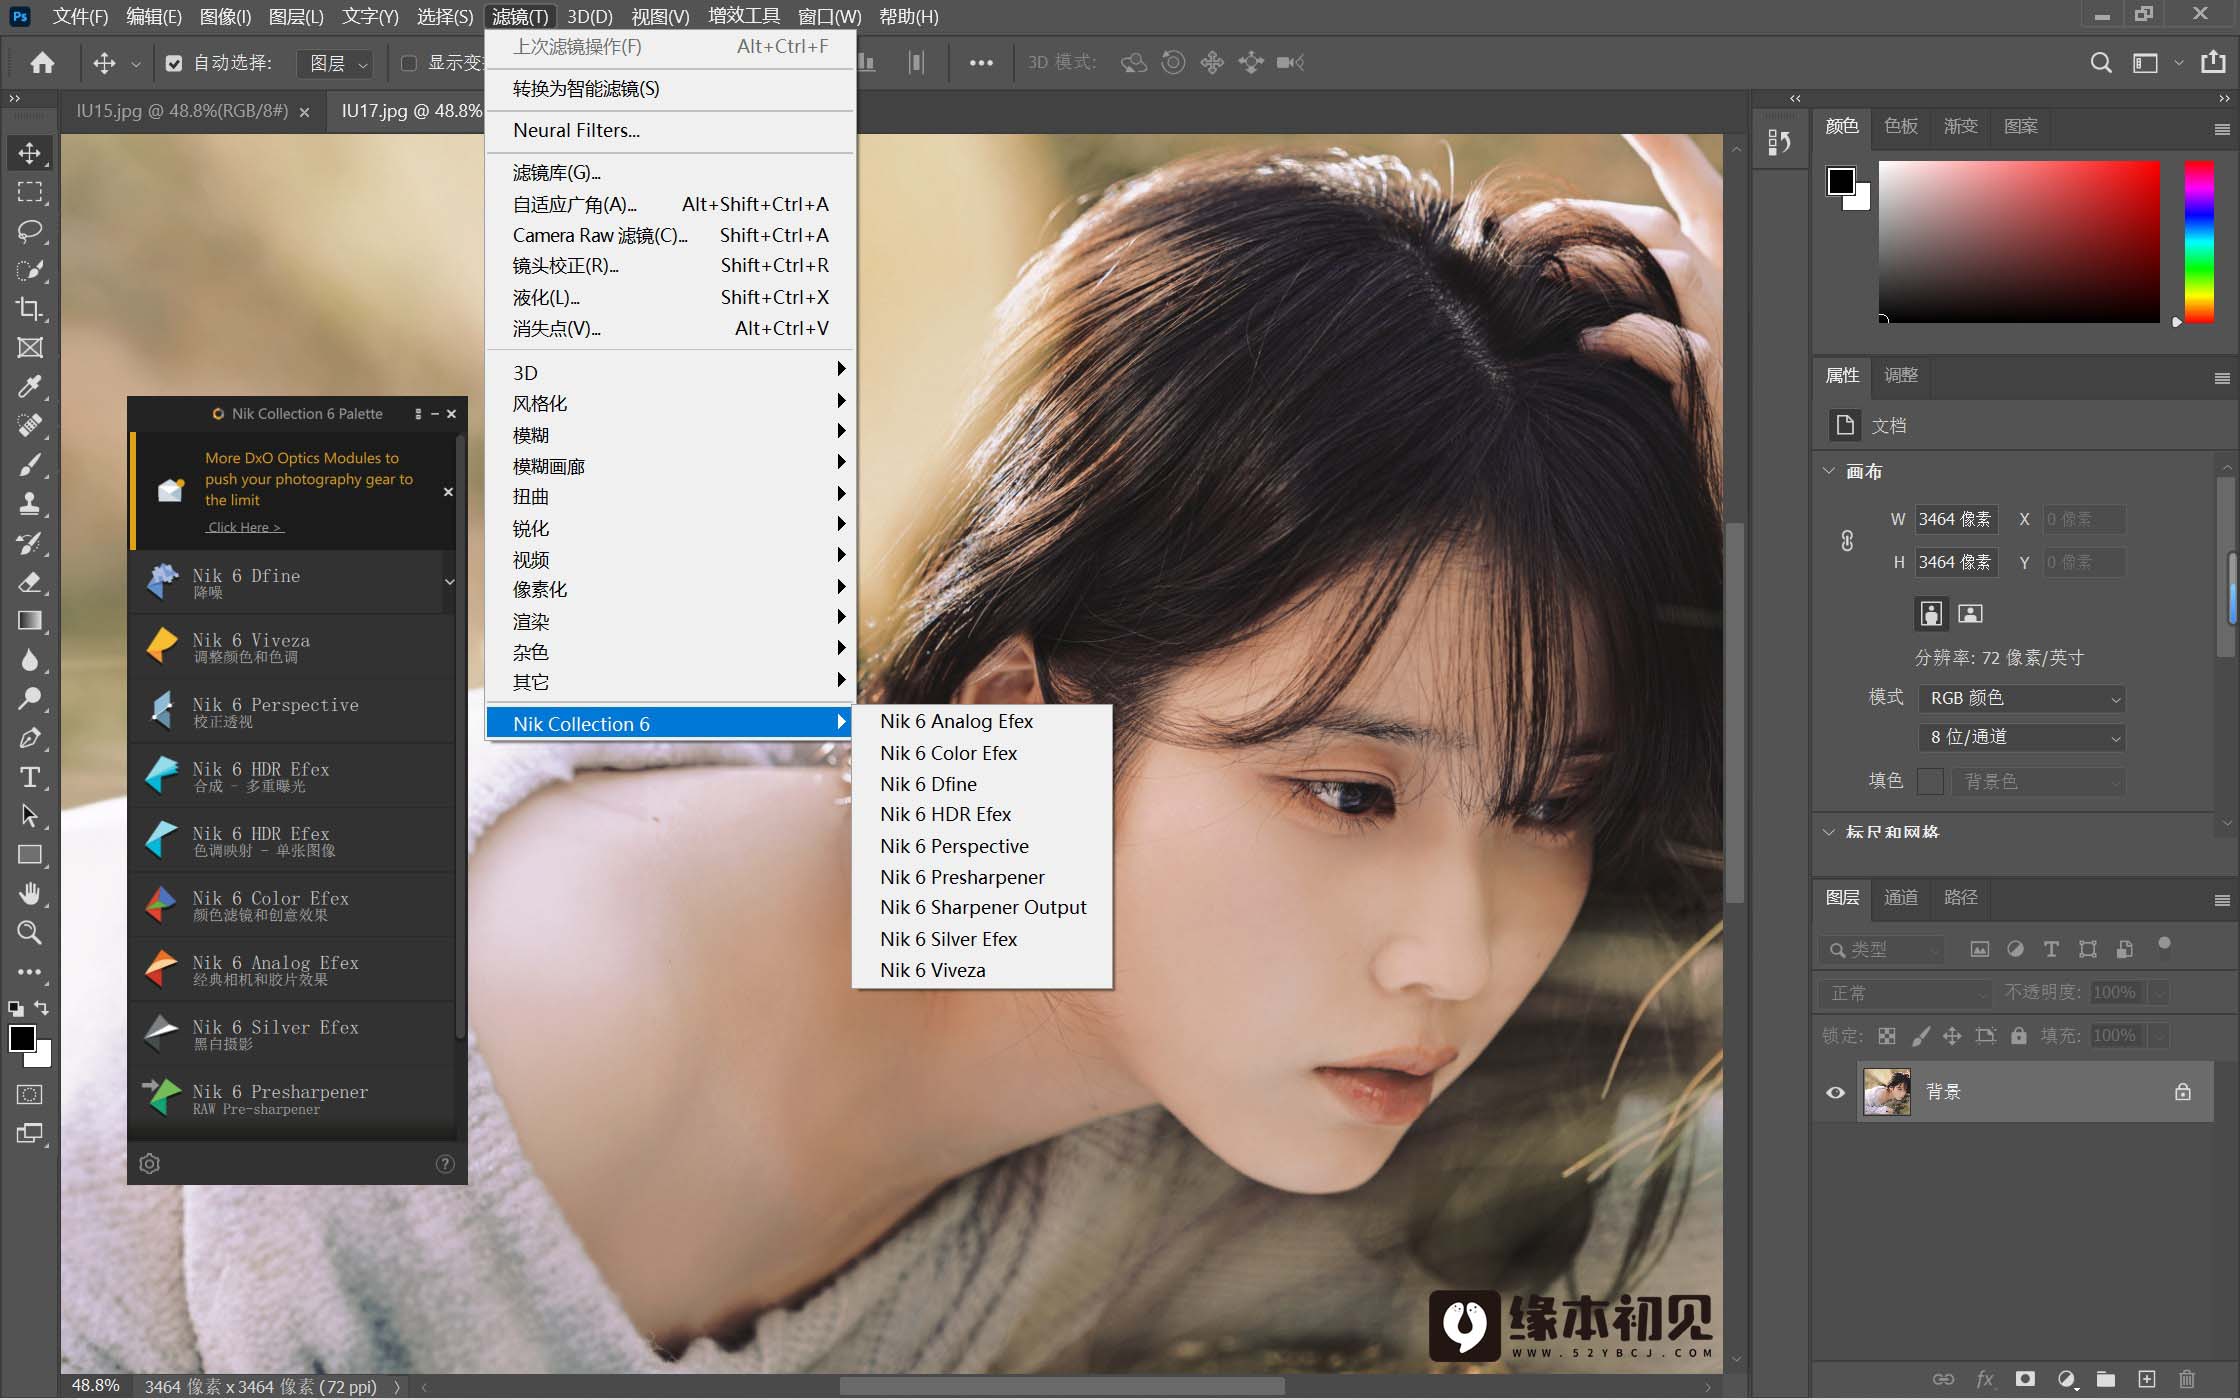The height and width of the screenshot is (1400, 2240).
Task: Open the Home screen icon
Action: tap(42, 63)
